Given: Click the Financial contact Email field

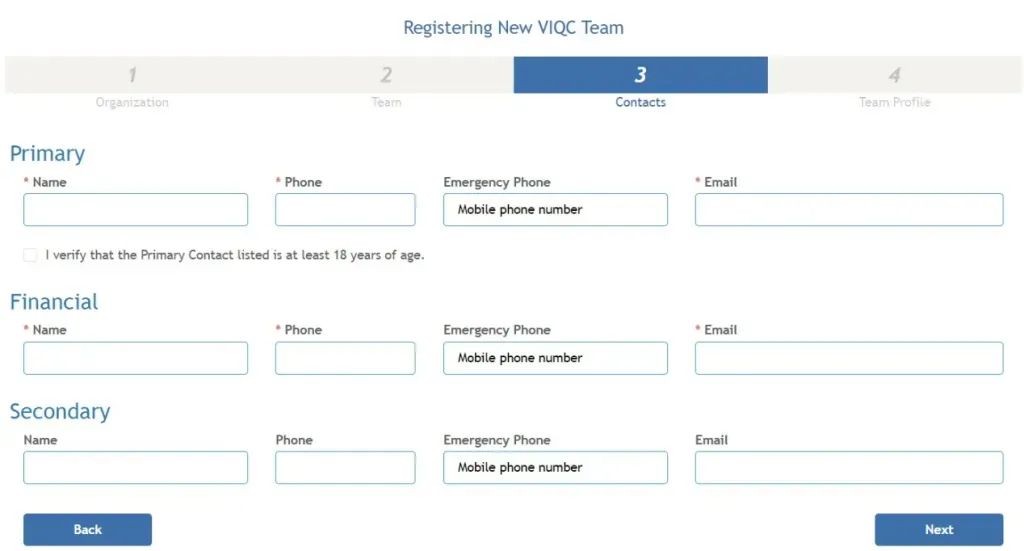Looking at the screenshot, I should tap(849, 358).
